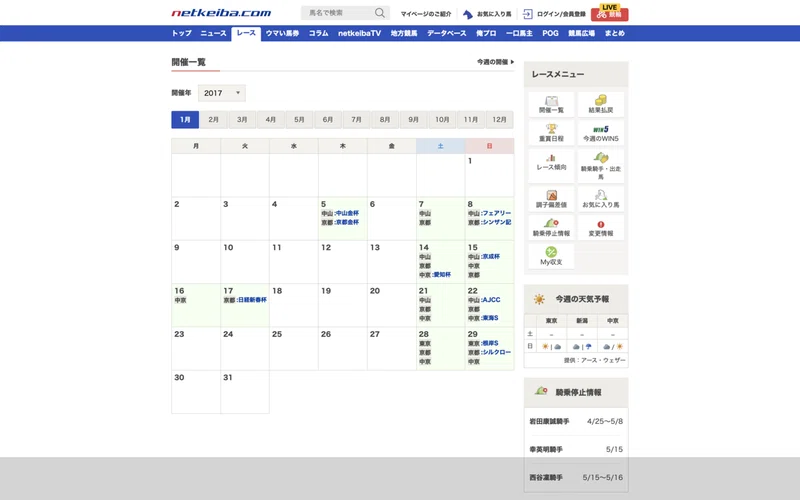This screenshot has height=500, width=800.
Task: Select the 4月 month tab
Action: (270, 119)
